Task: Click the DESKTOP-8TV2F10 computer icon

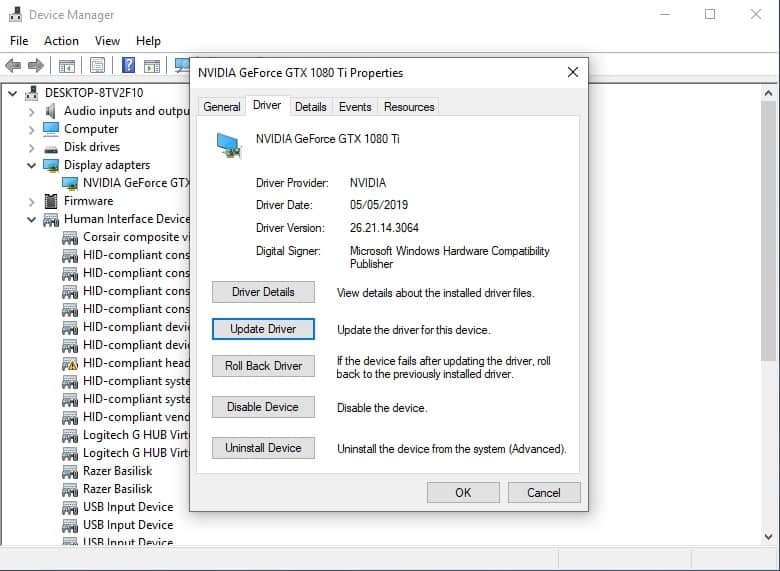Action: (x=32, y=93)
